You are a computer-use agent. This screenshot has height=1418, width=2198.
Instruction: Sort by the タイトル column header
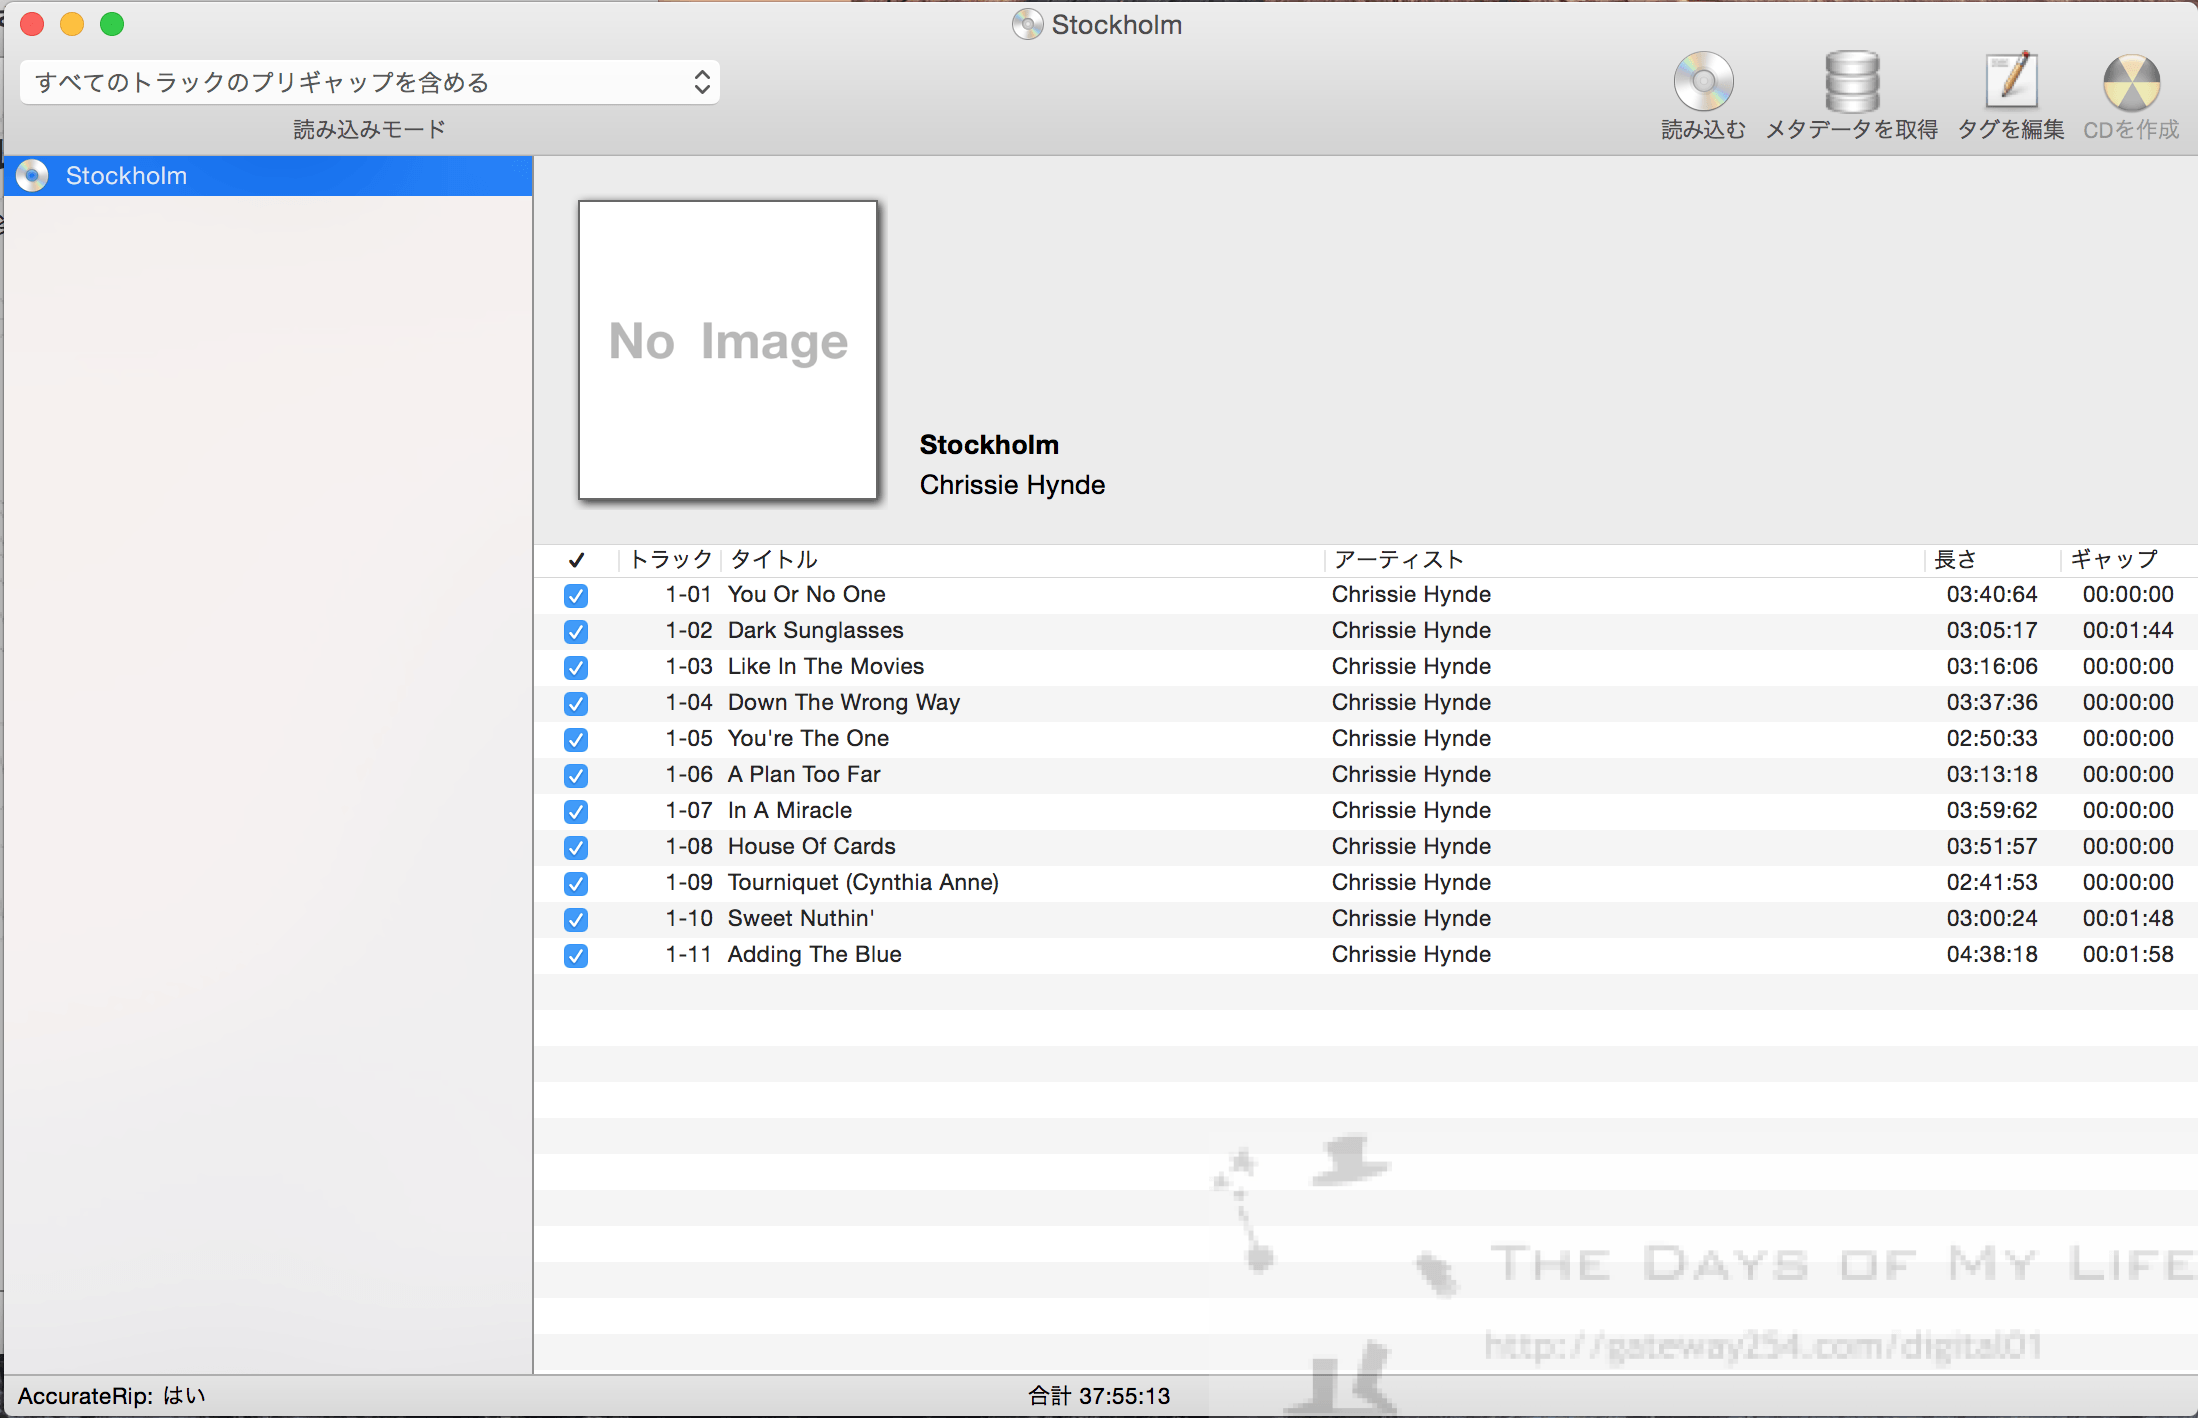click(x=1022, y=560)
